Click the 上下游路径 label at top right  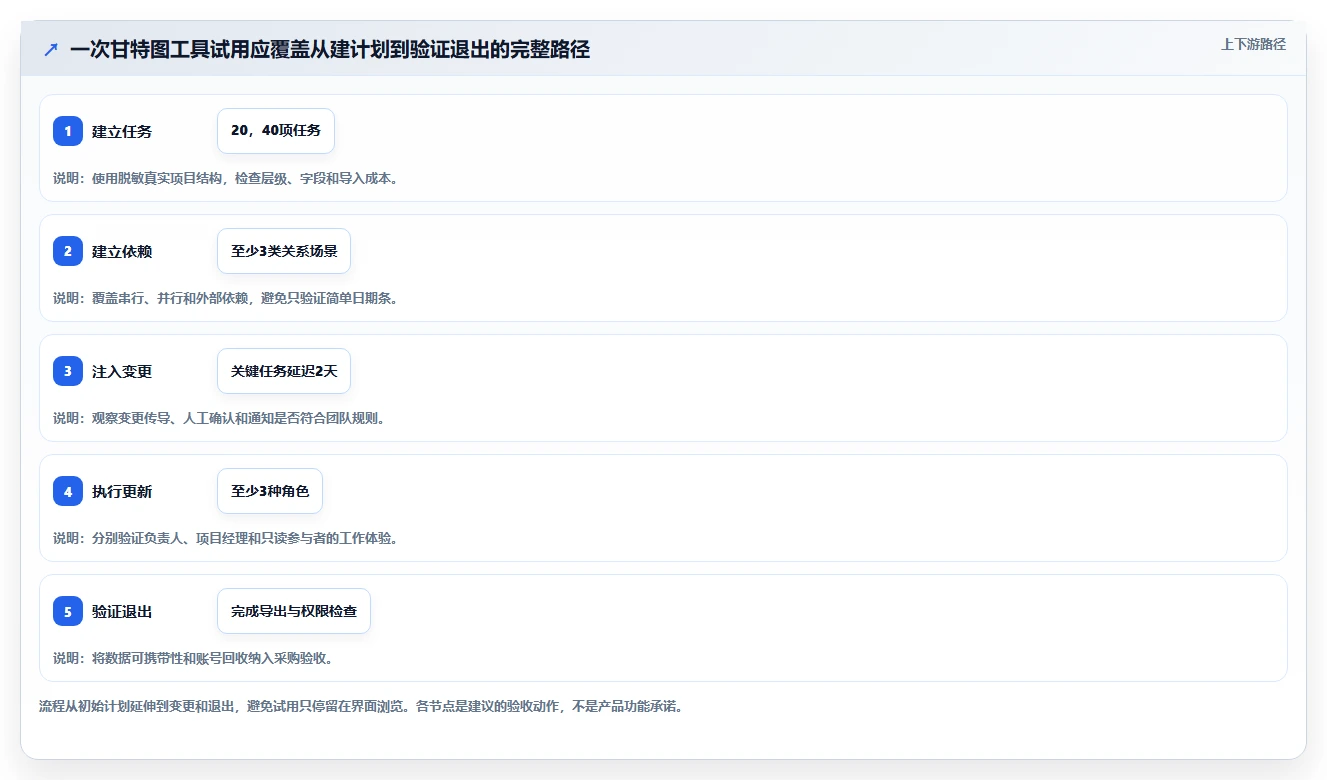point(1253,44)
